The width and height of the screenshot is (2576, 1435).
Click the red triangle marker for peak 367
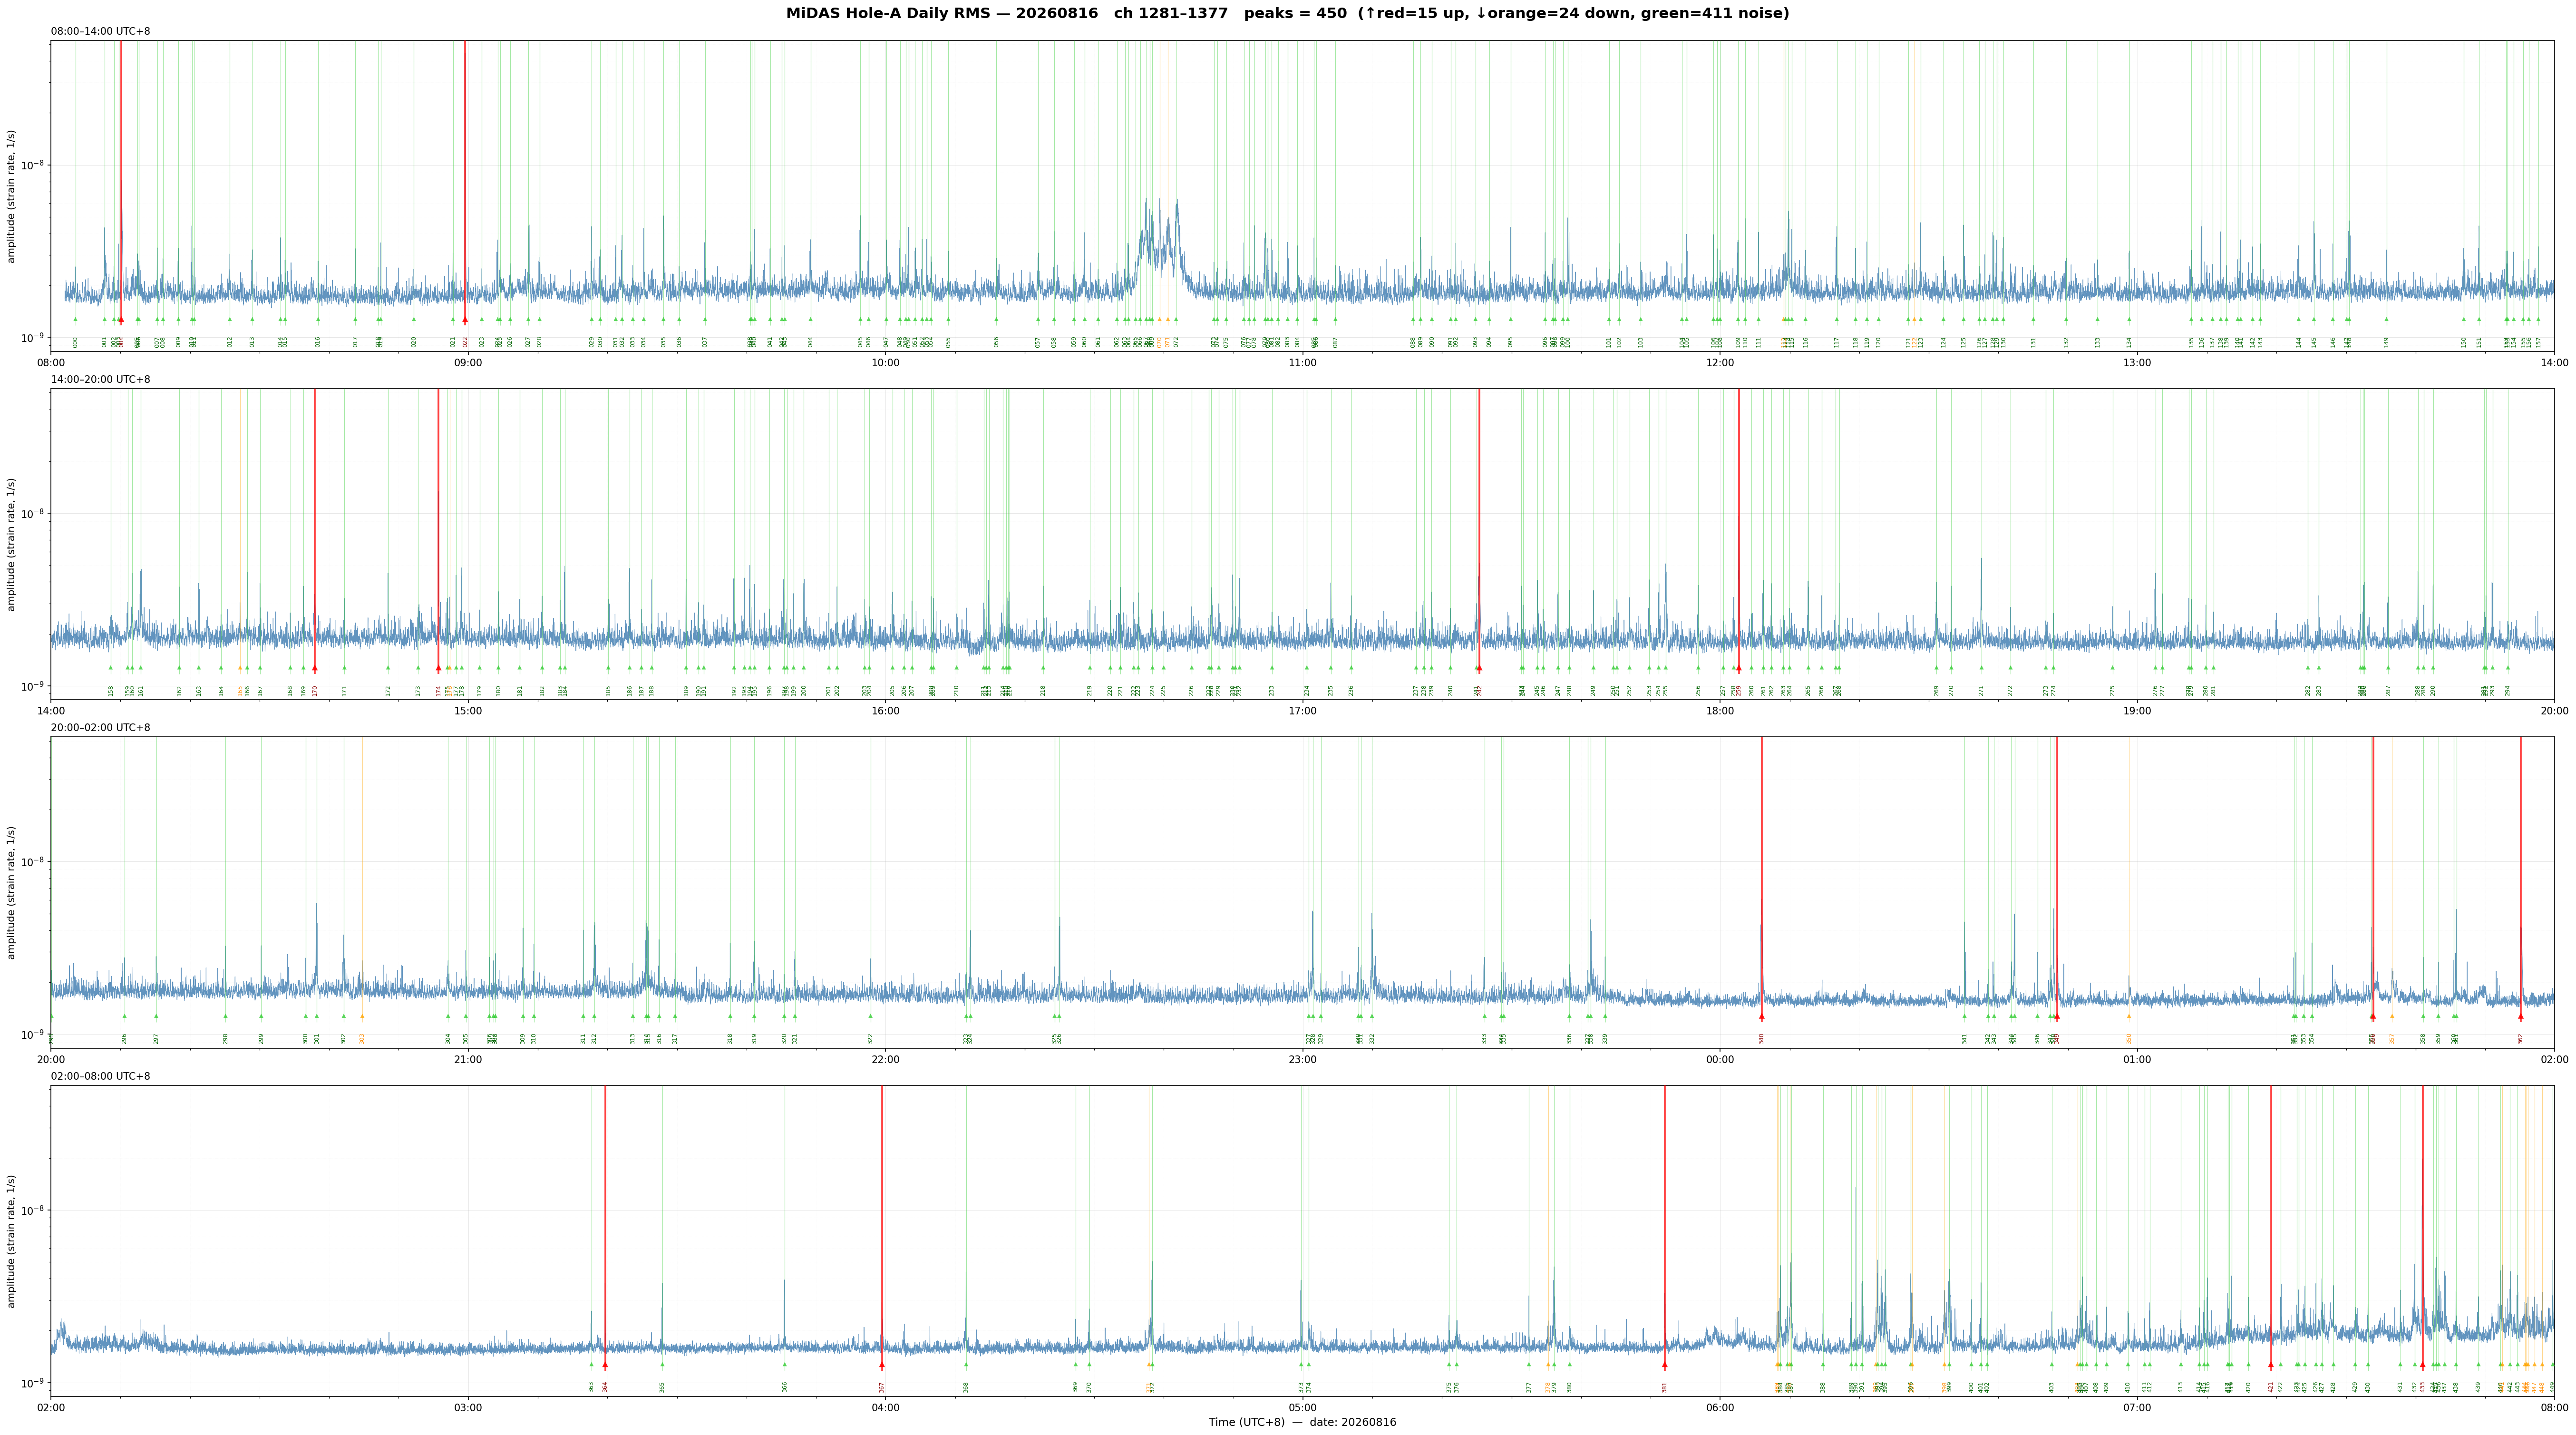[882, 1365]
